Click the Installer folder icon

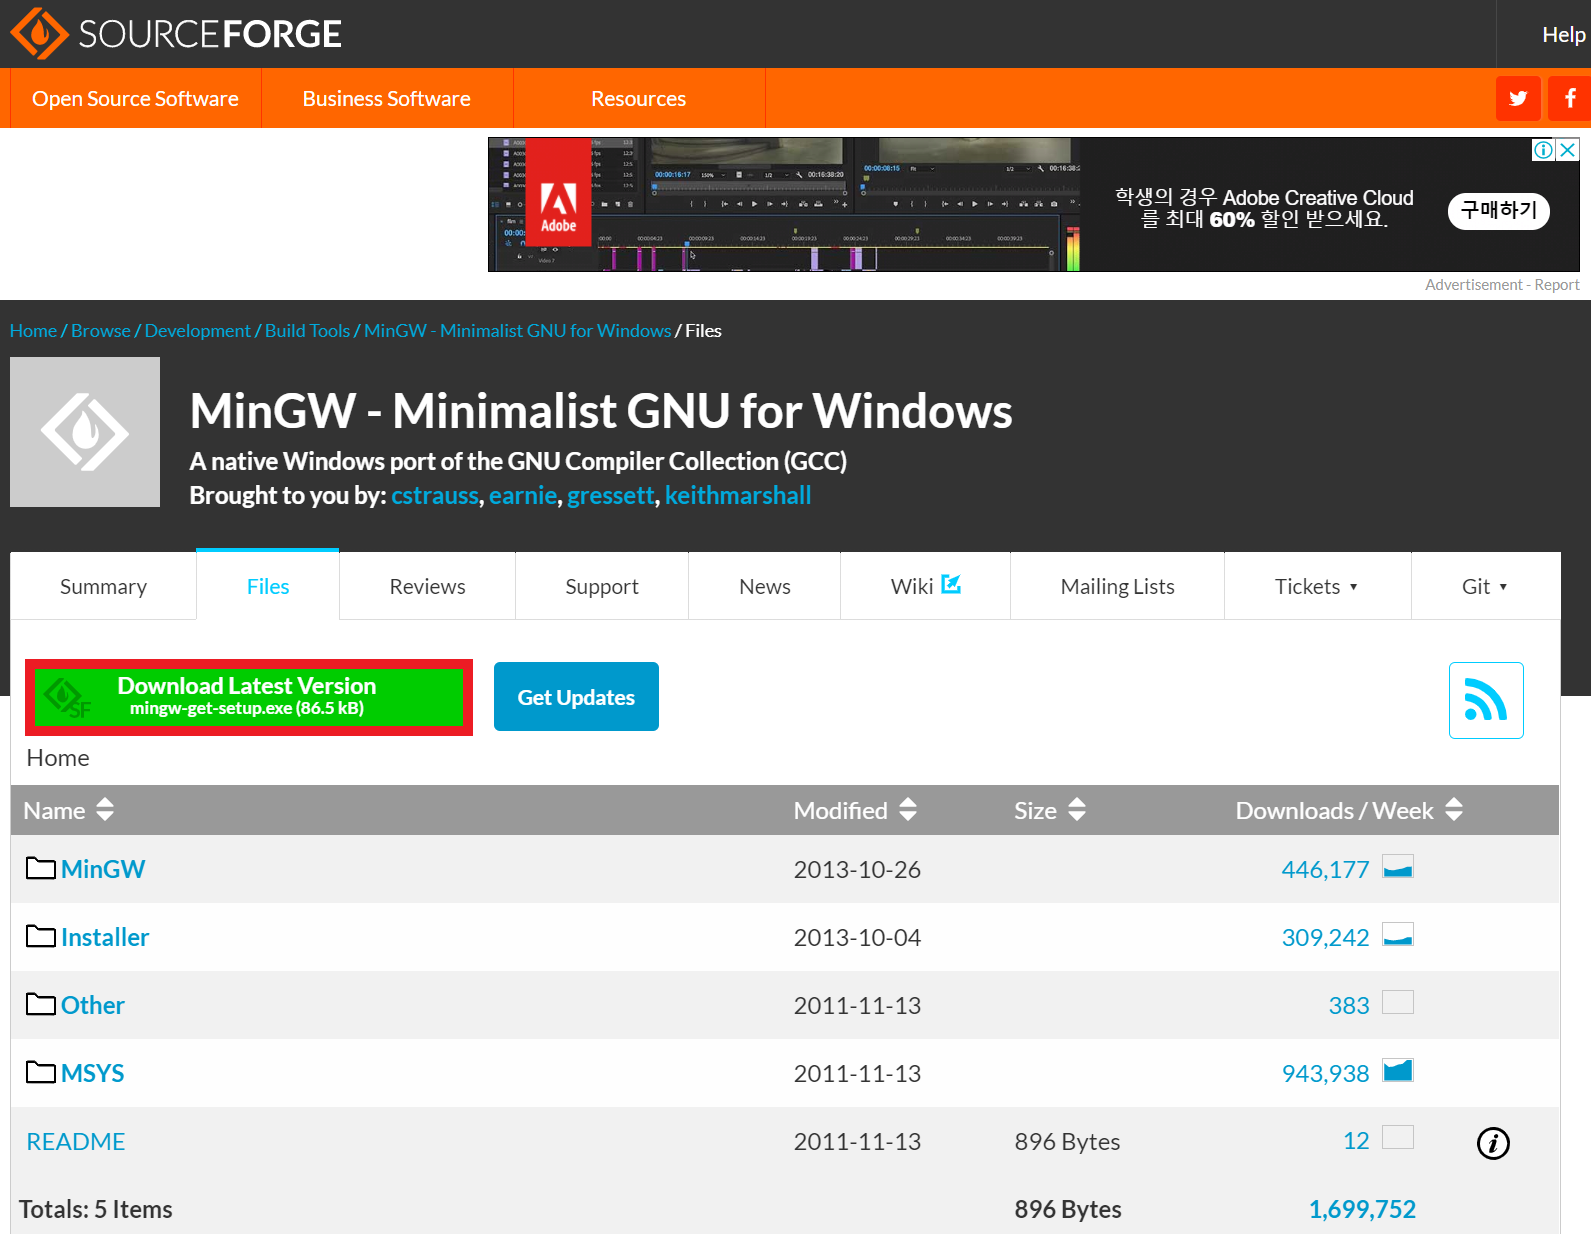tap(41, 936)
